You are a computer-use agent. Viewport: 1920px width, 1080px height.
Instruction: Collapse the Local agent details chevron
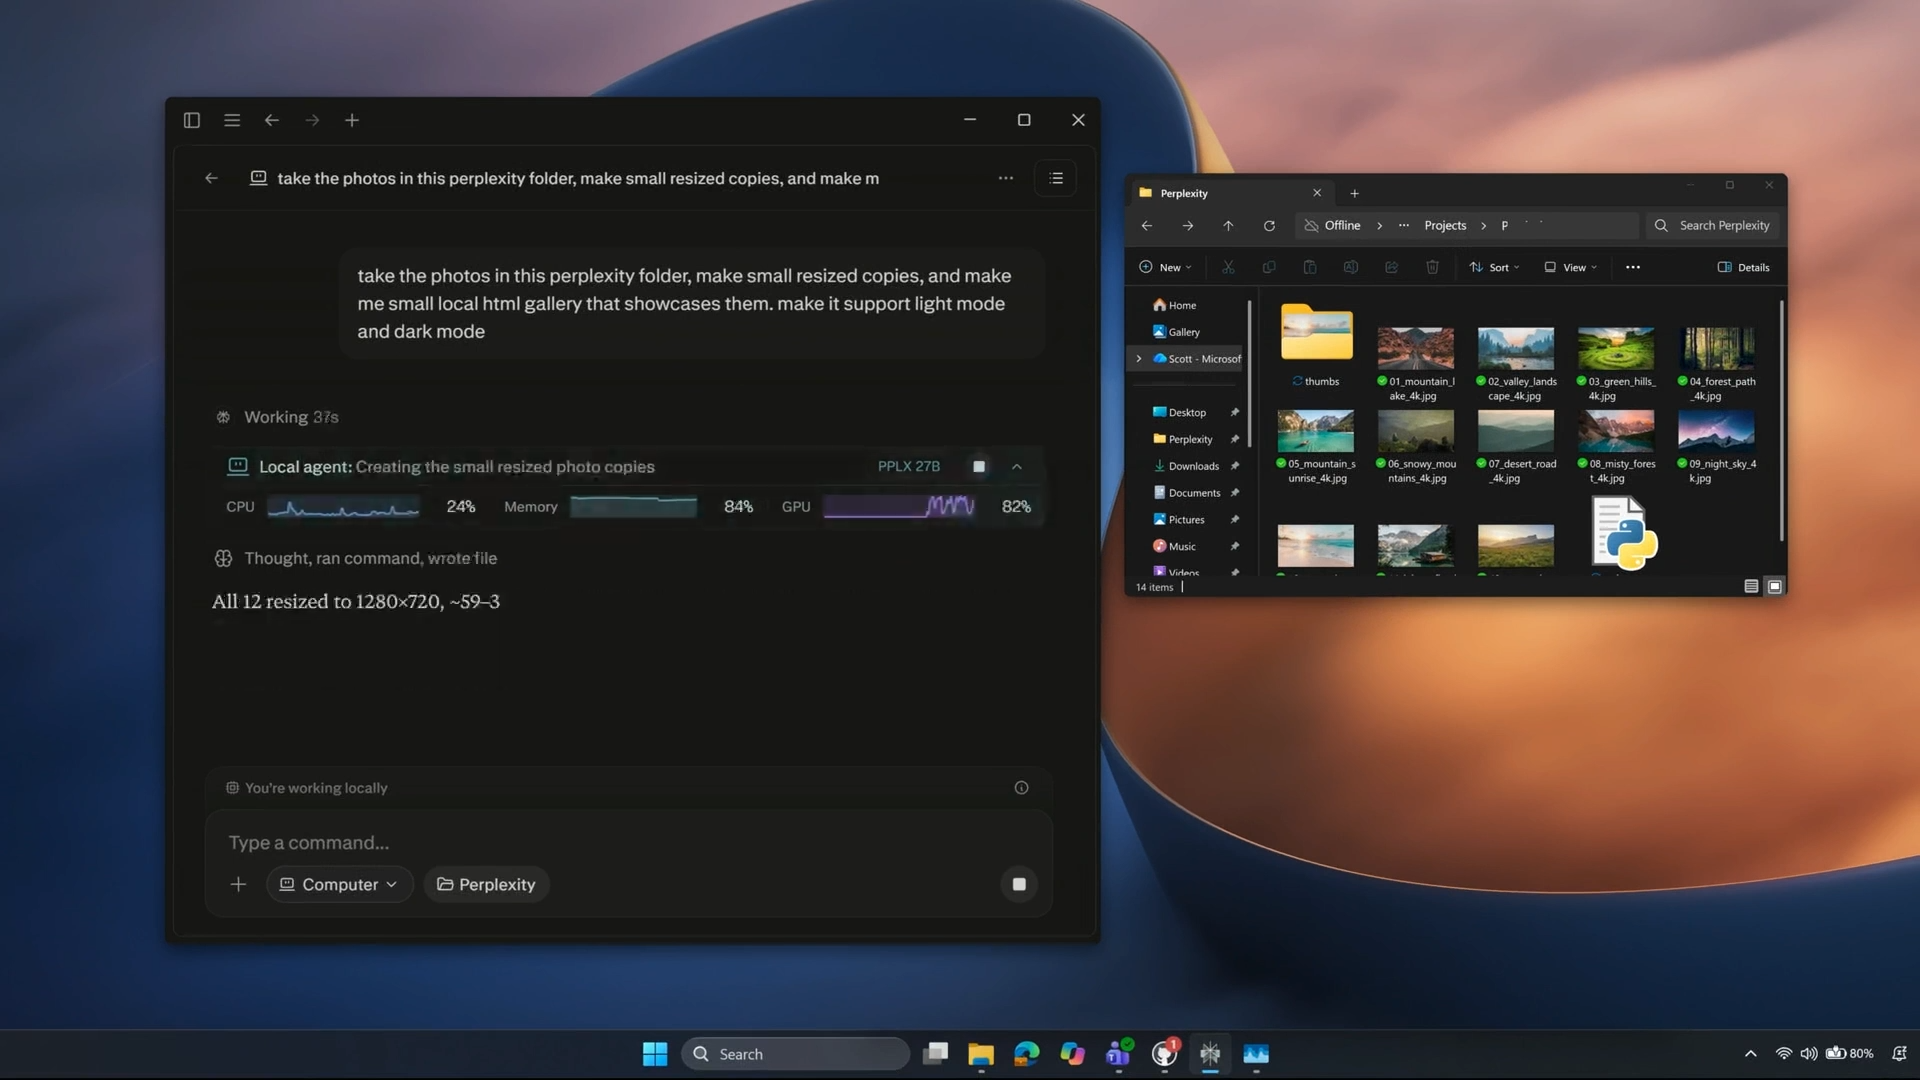[1017, 467]
